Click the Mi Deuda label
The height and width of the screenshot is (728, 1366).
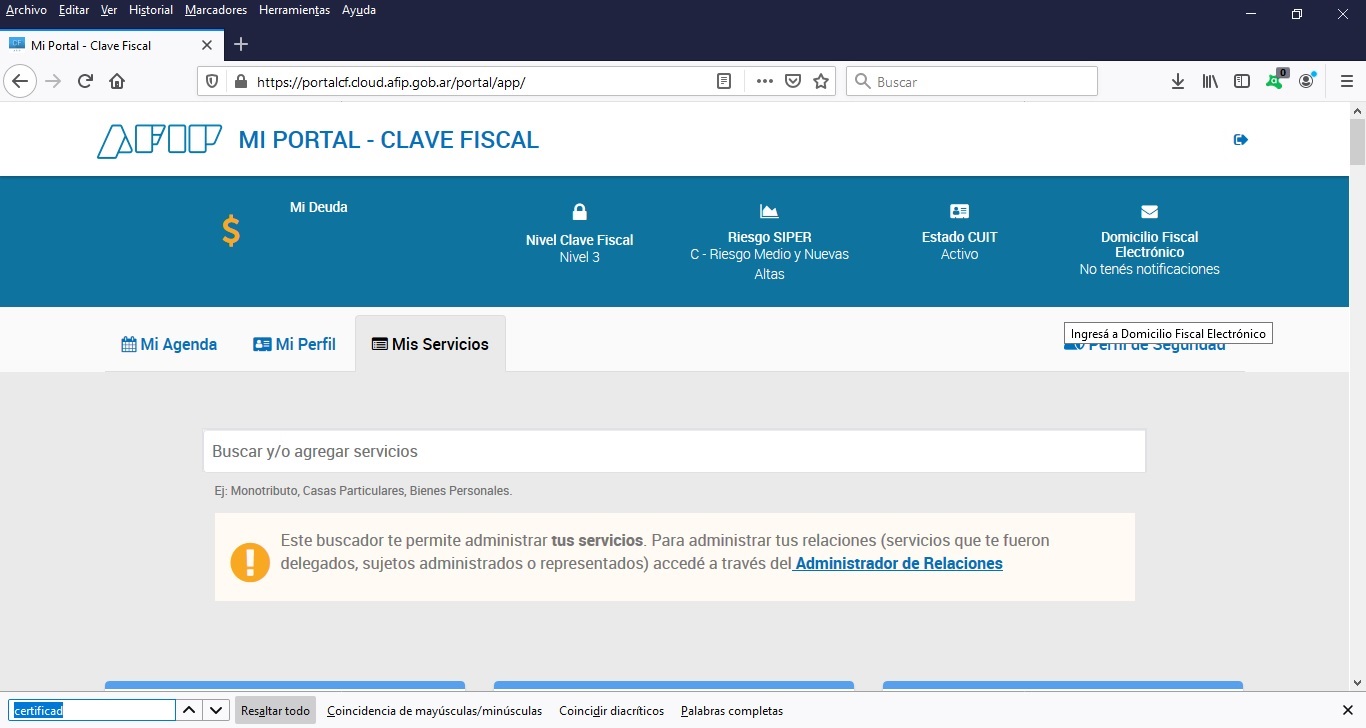(319, 207)
